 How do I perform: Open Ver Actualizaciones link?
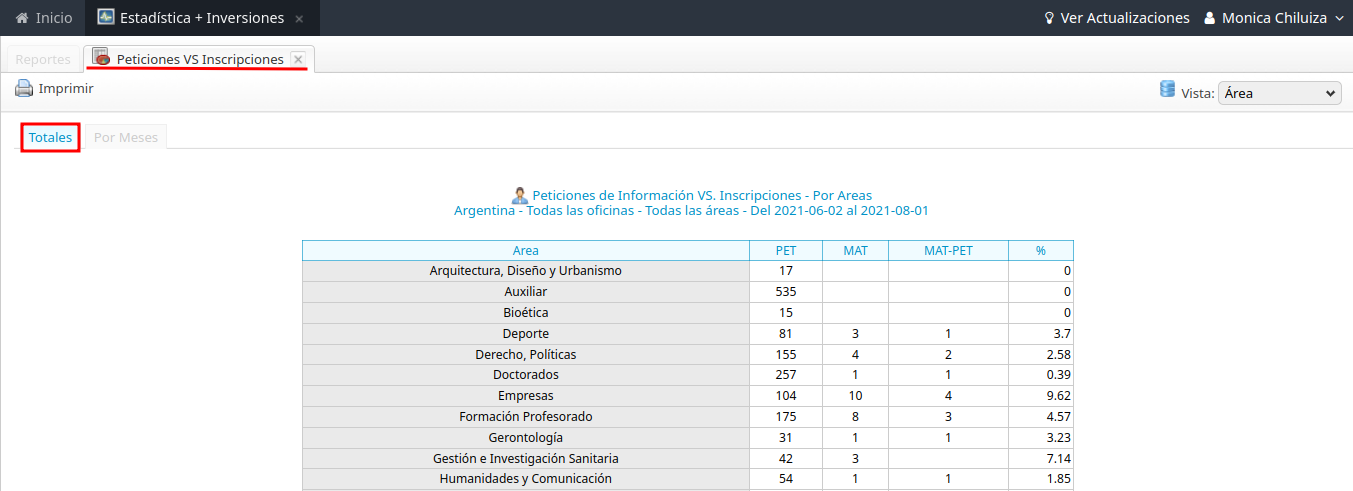coord(1124,18)
